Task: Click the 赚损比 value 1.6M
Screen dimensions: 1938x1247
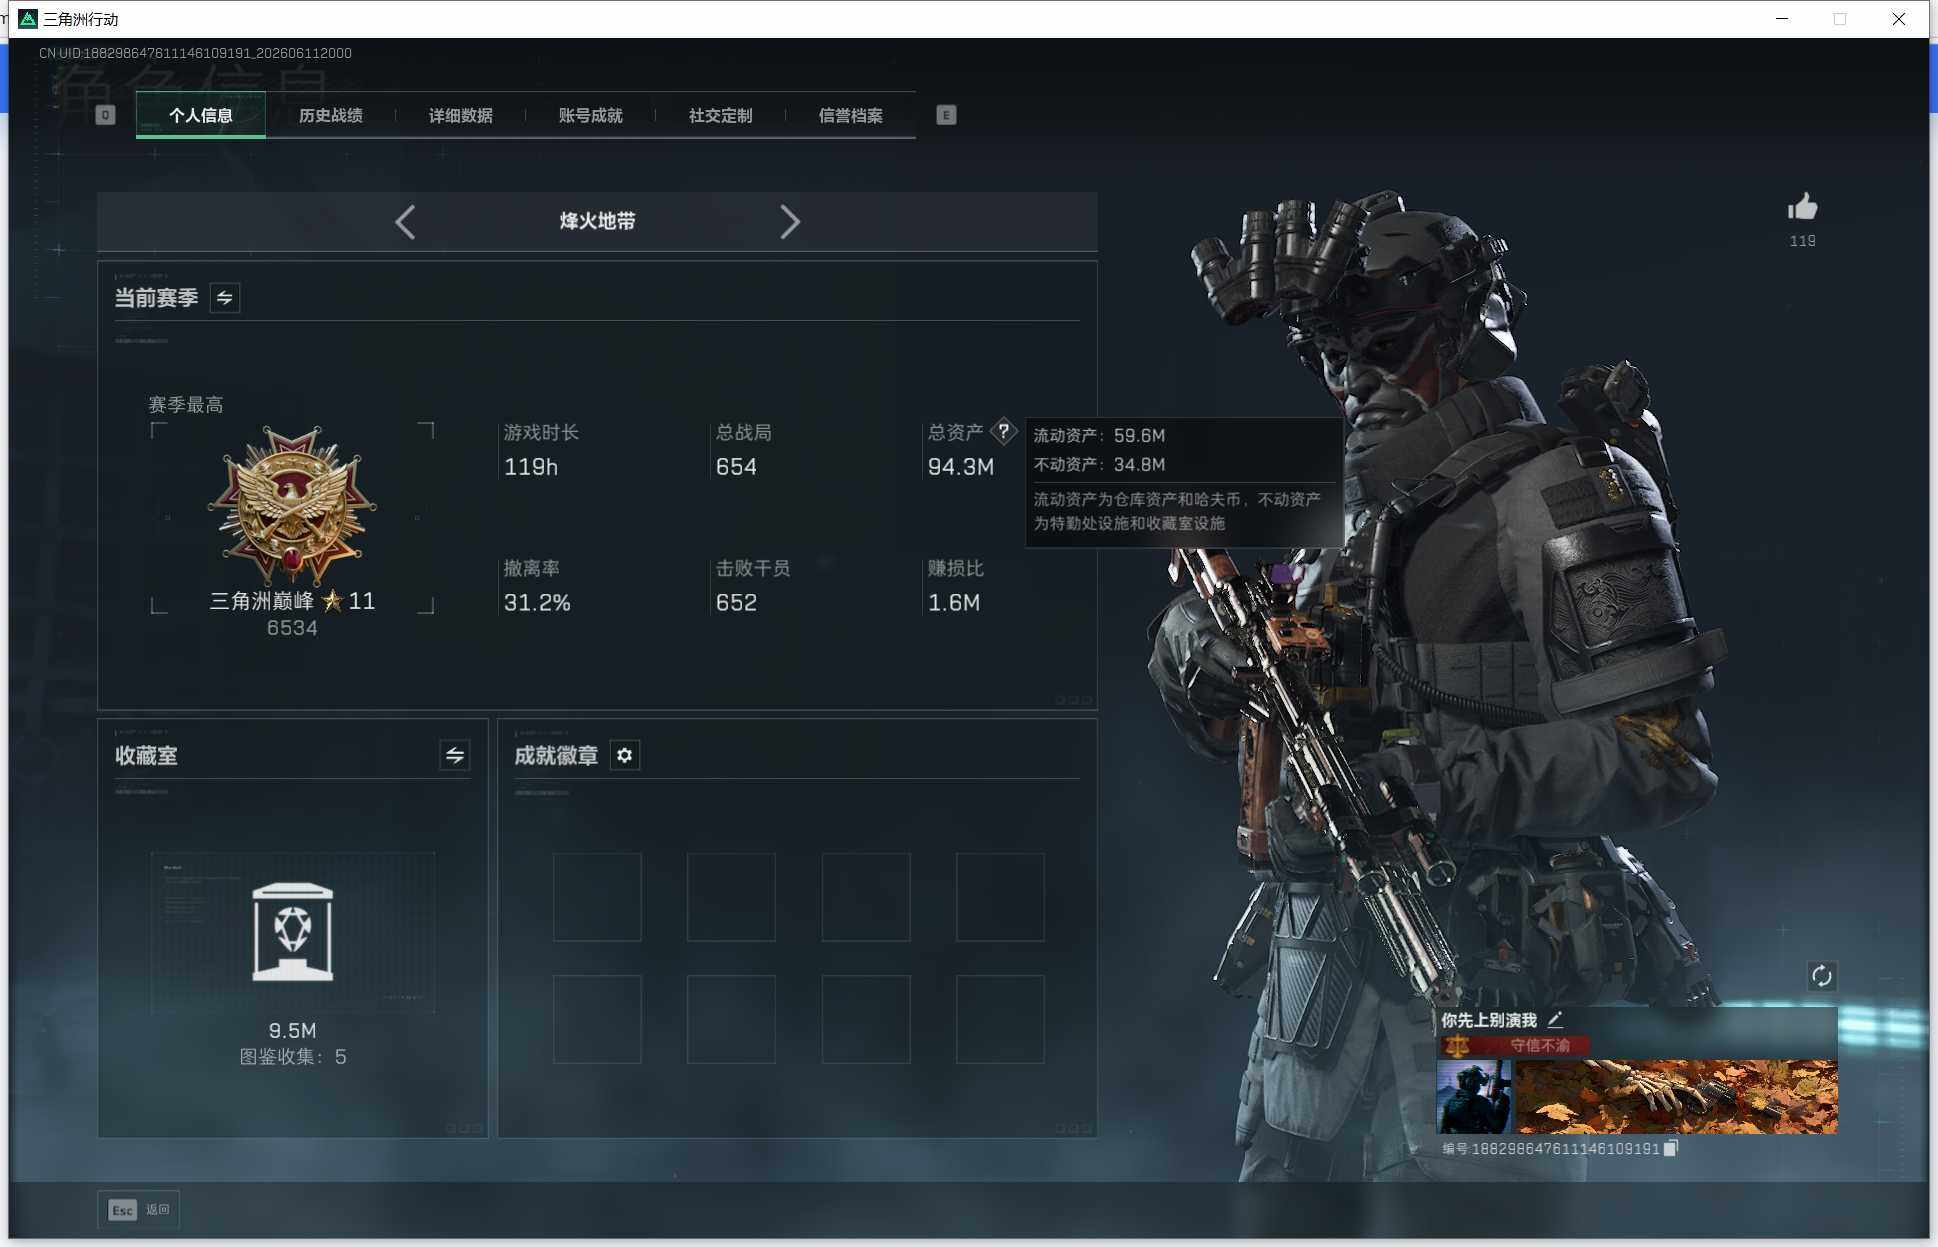Action: click(954, 603)
